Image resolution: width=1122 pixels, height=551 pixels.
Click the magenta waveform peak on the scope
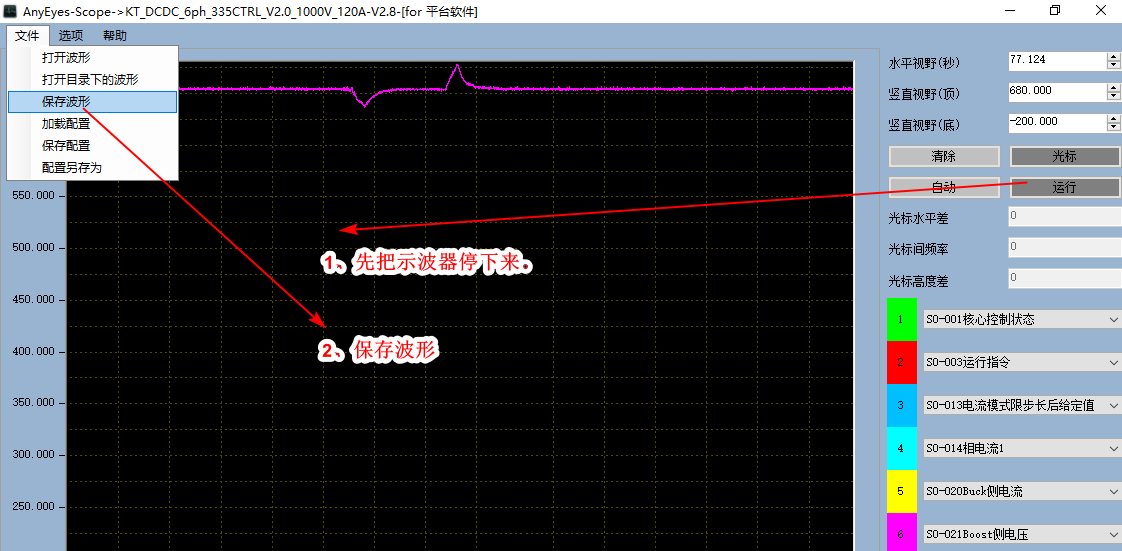457,67
